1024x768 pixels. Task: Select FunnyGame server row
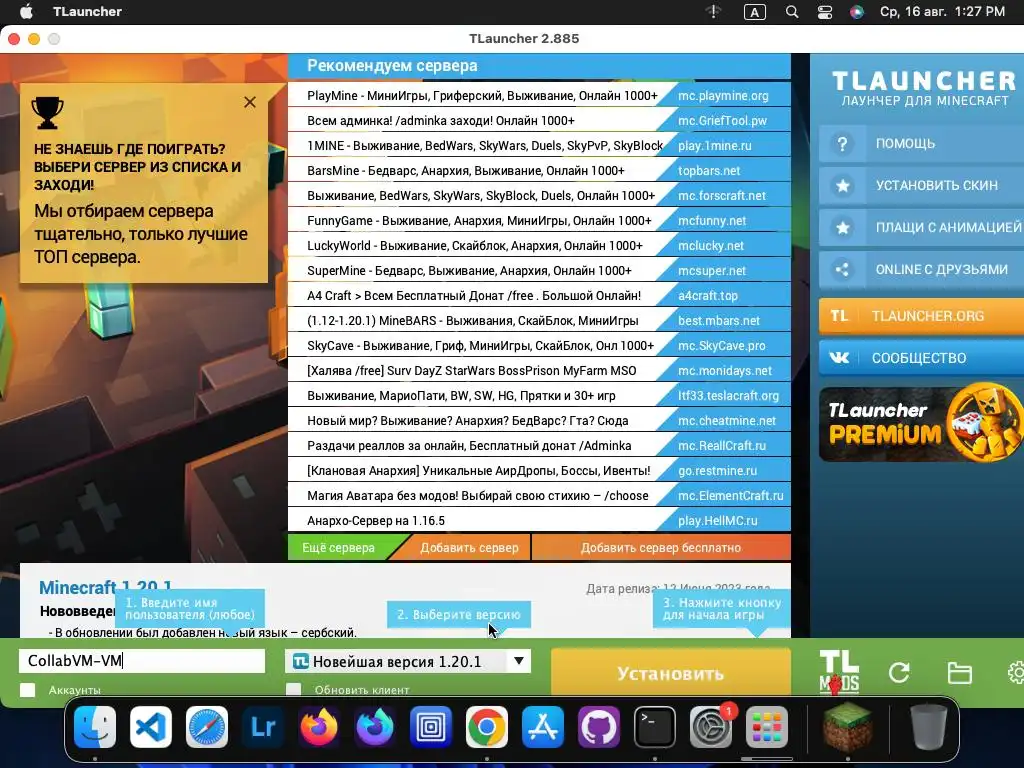[x=539, y=220]
